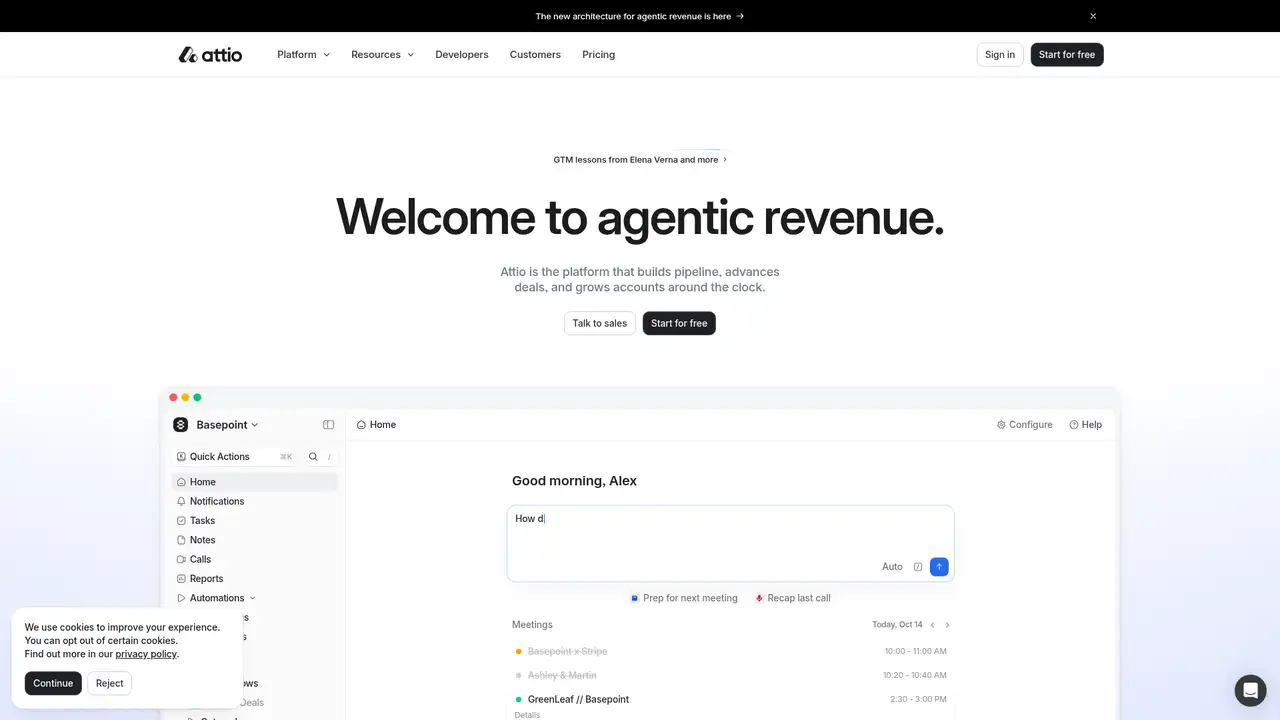Open the Resources dropdown menu
This screenshot has width=1280, height=720.
point(382,55)
